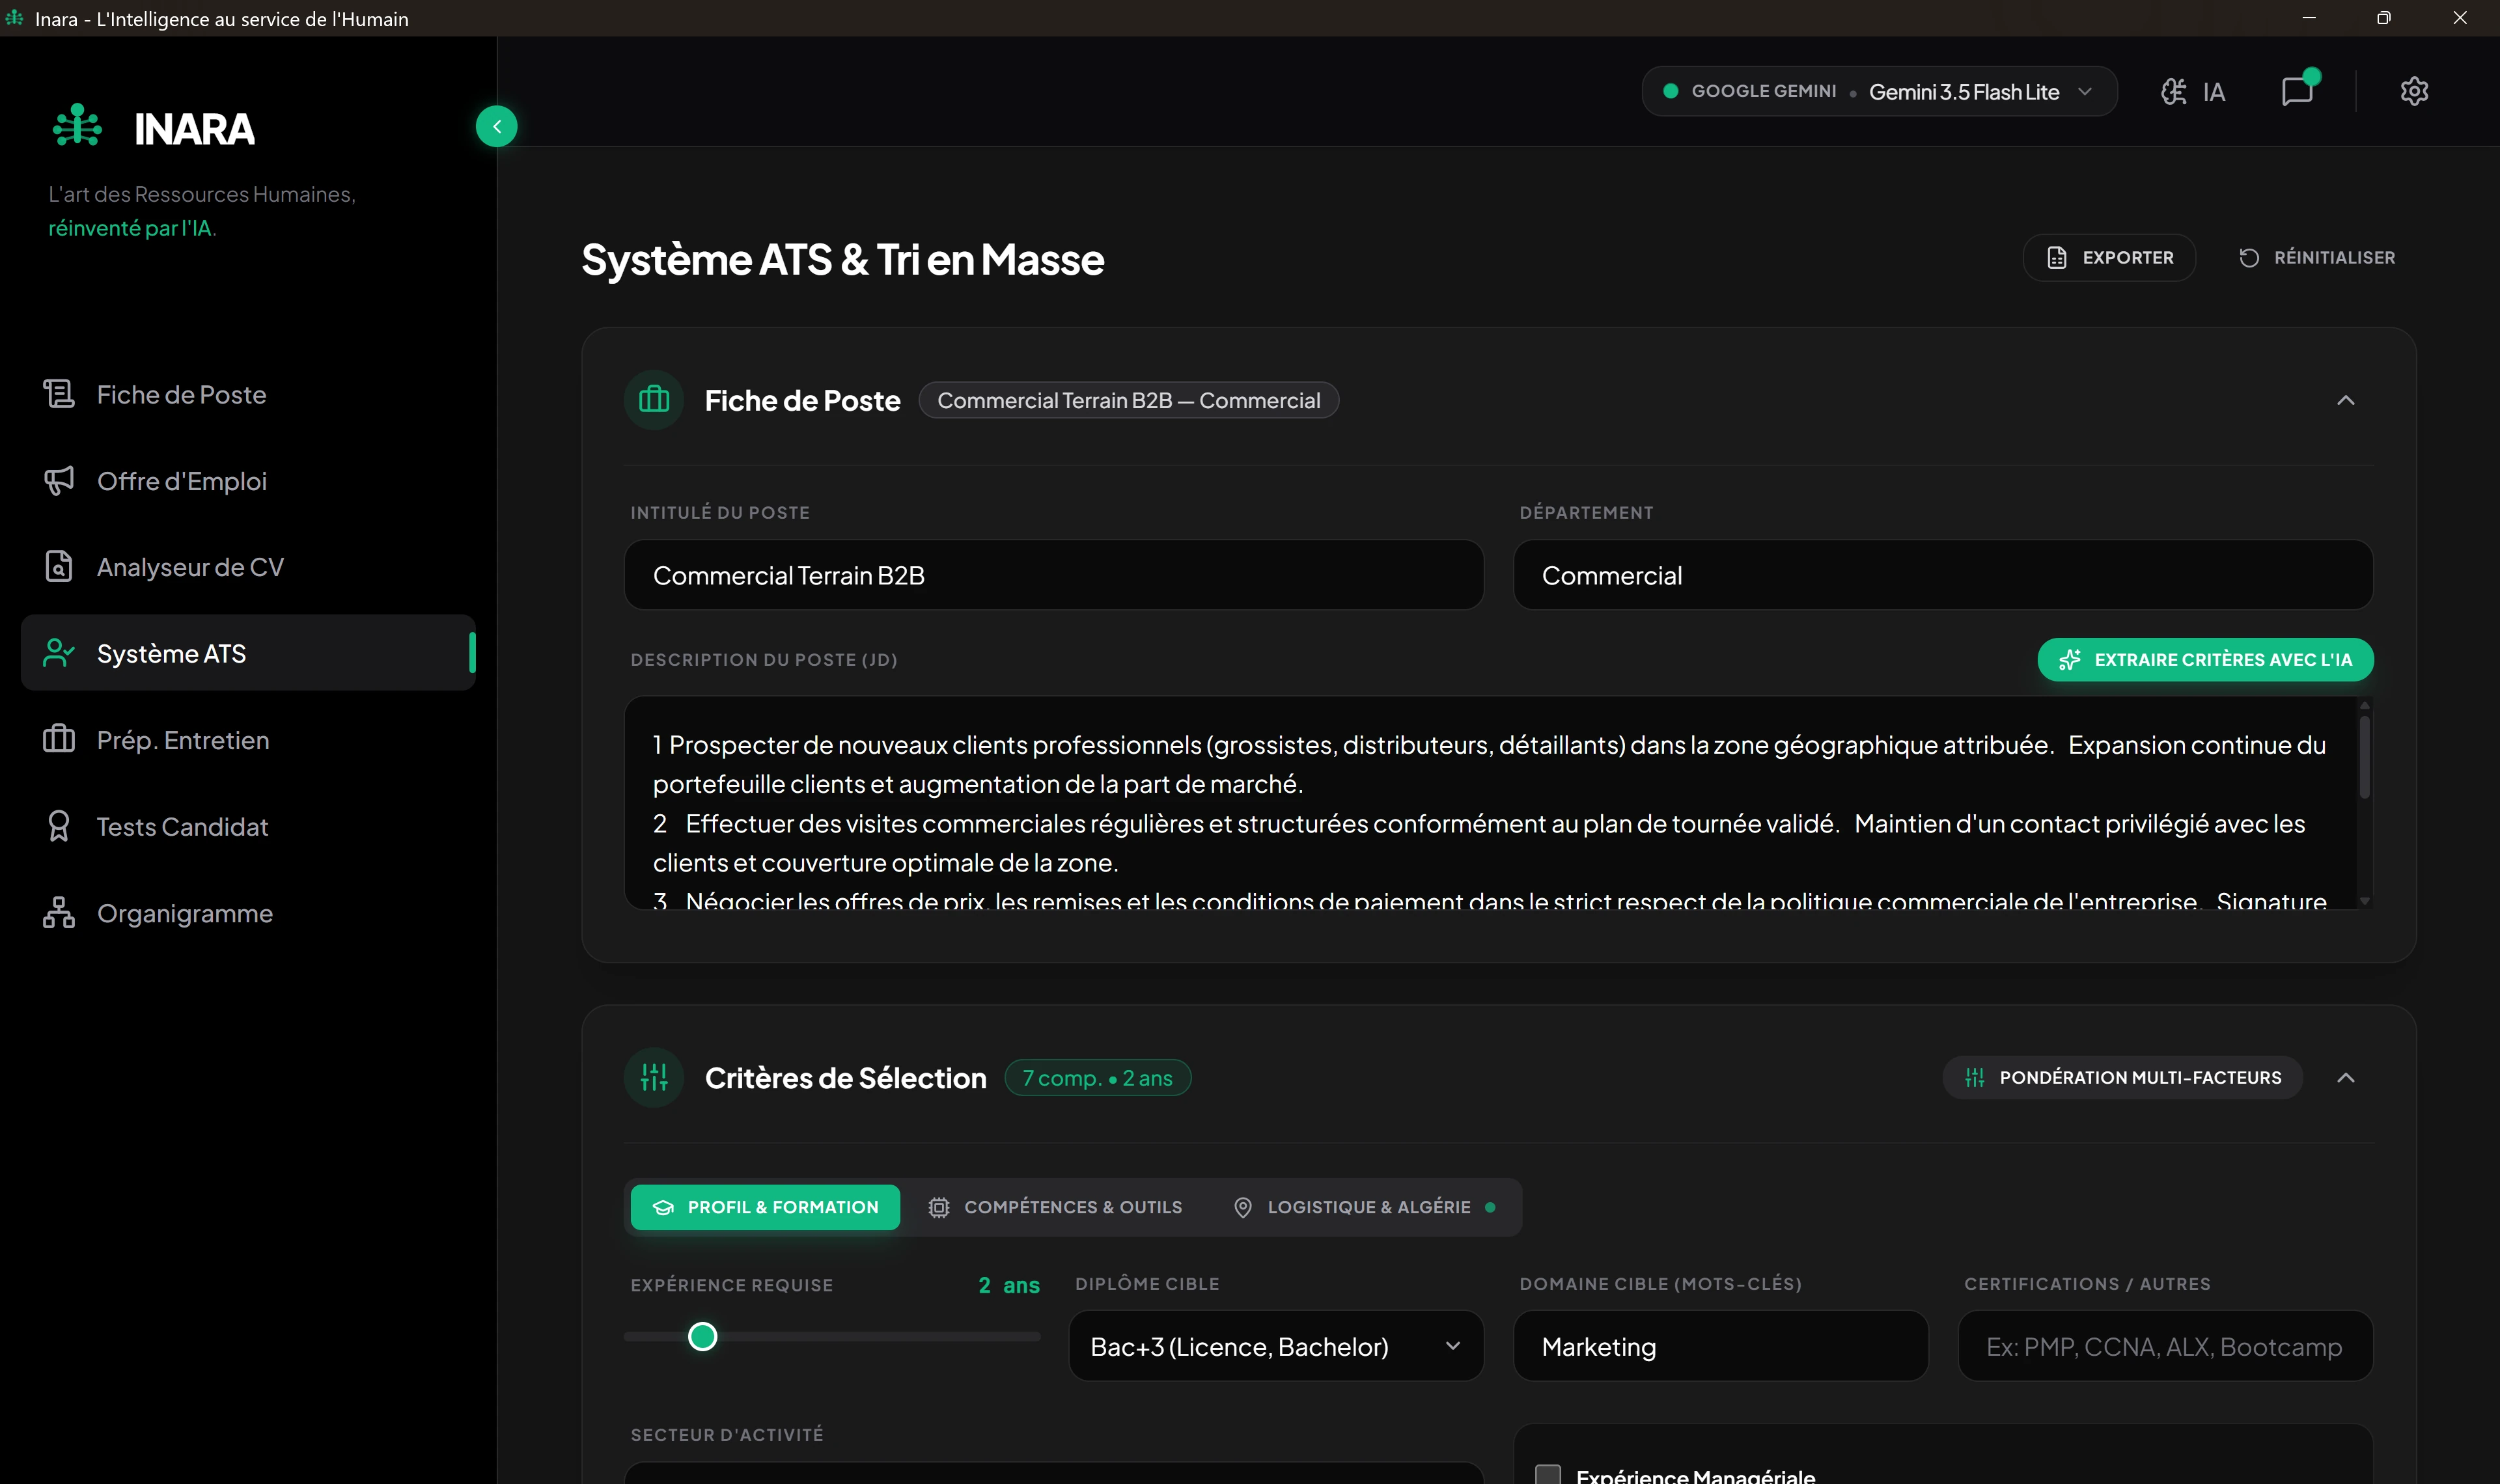The width and height of the screenshot is (2500, 1484).
Task: Collapse the Fiche de Poste section chevron
Action: pyautogui.click(x=2345, y=400)
